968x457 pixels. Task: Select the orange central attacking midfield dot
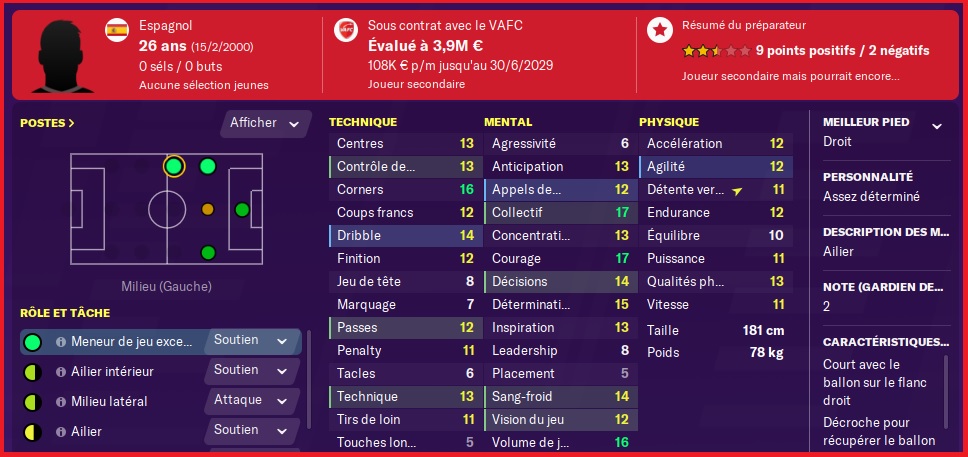click(x=208, y=209)
